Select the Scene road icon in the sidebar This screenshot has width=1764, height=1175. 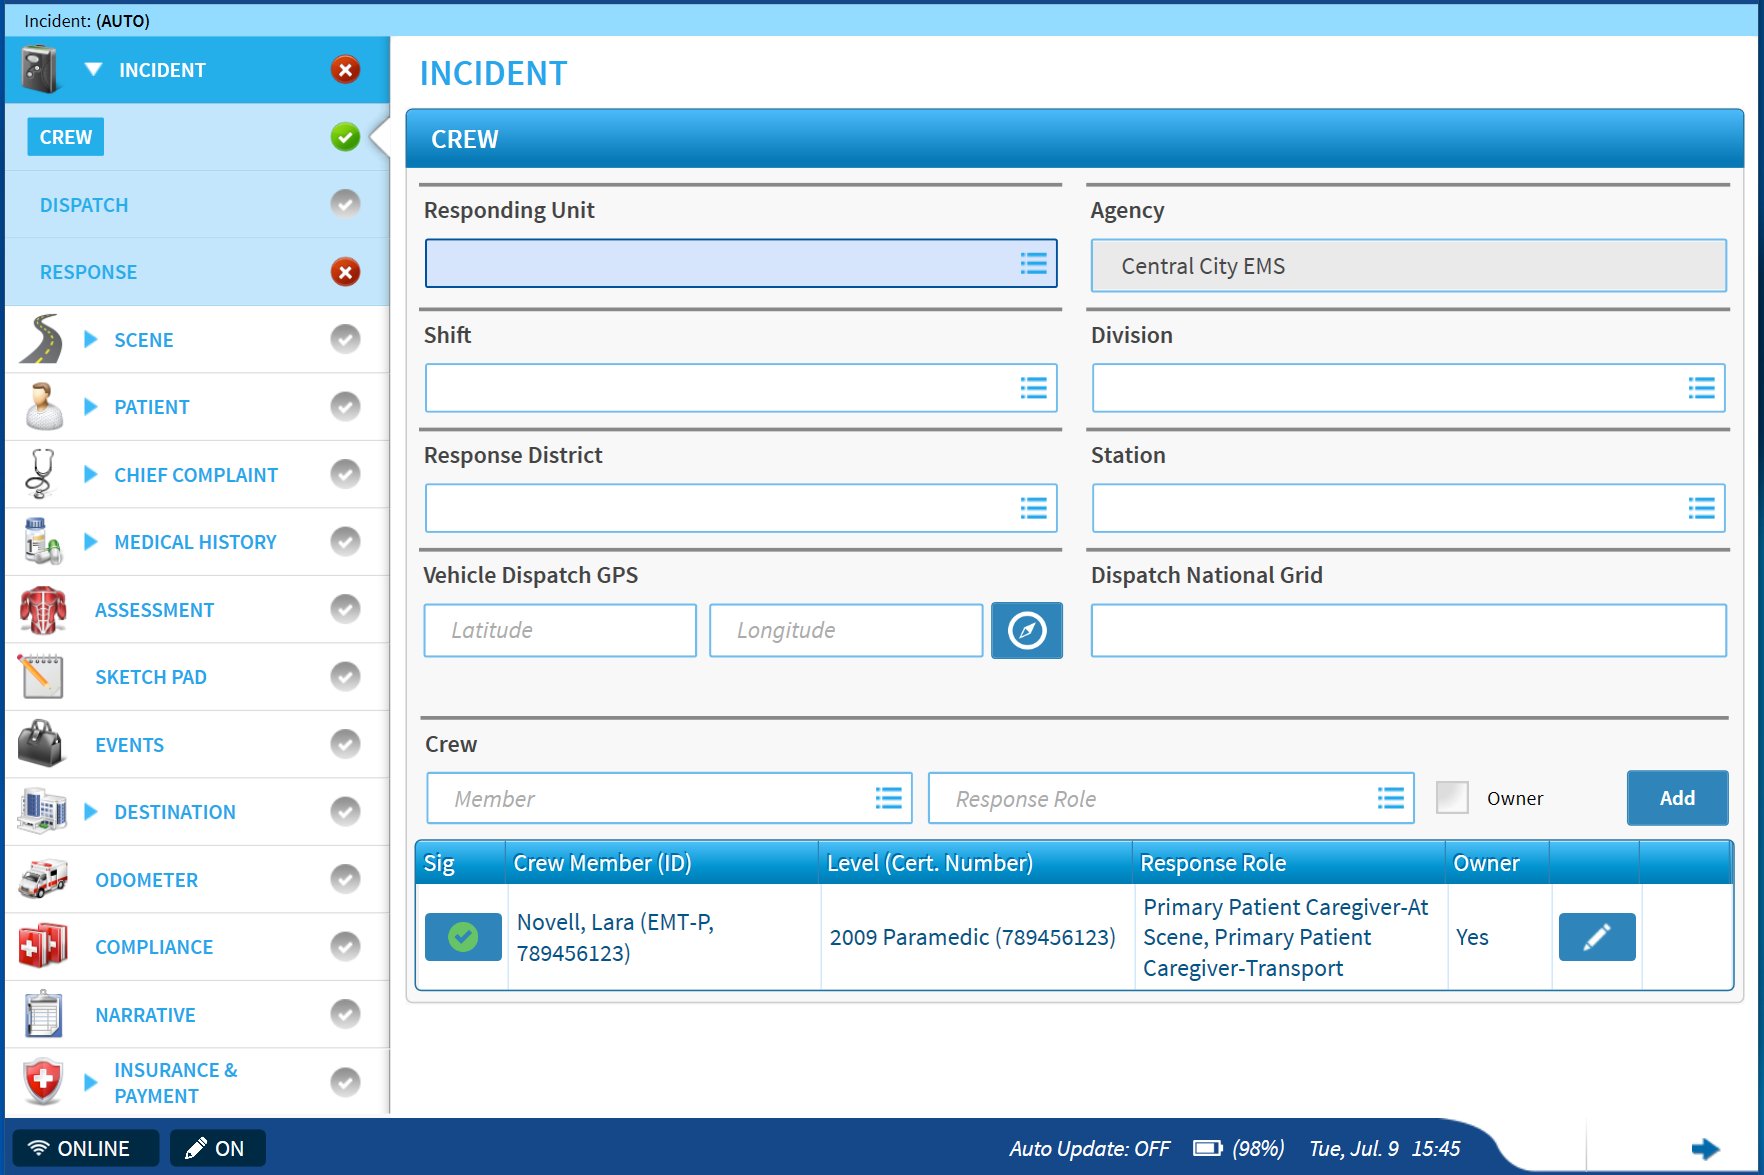click(x=41, y=339)
